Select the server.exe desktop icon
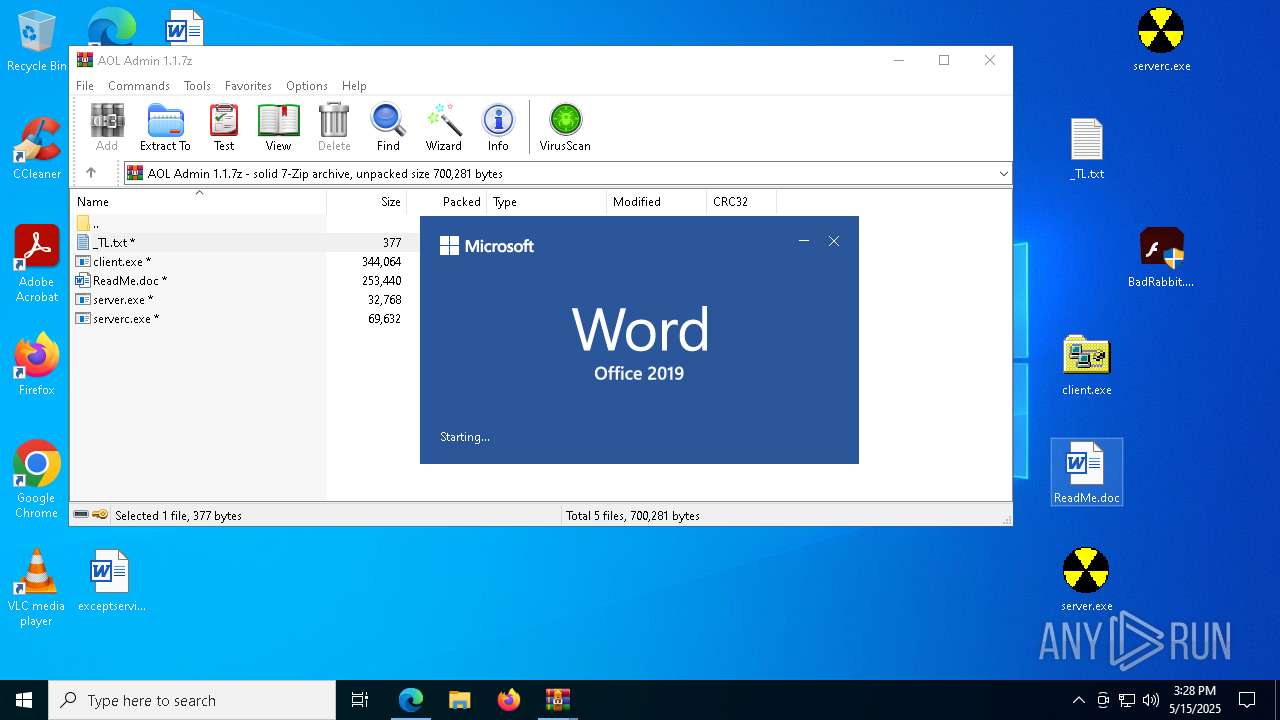The image size is (1280, 720). click(1086, 580)
